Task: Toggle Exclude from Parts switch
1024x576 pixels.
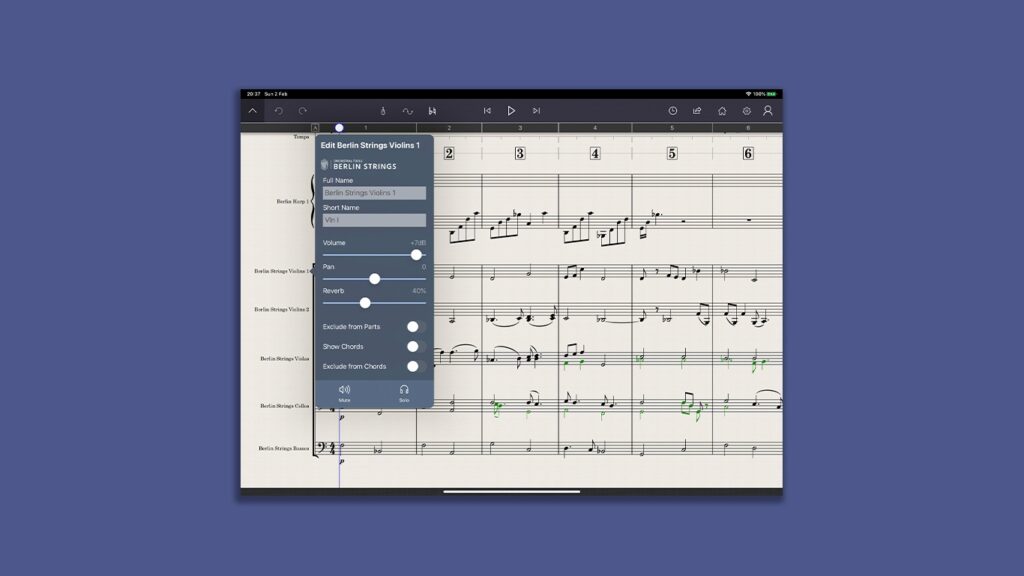Action: coord(416,327)
